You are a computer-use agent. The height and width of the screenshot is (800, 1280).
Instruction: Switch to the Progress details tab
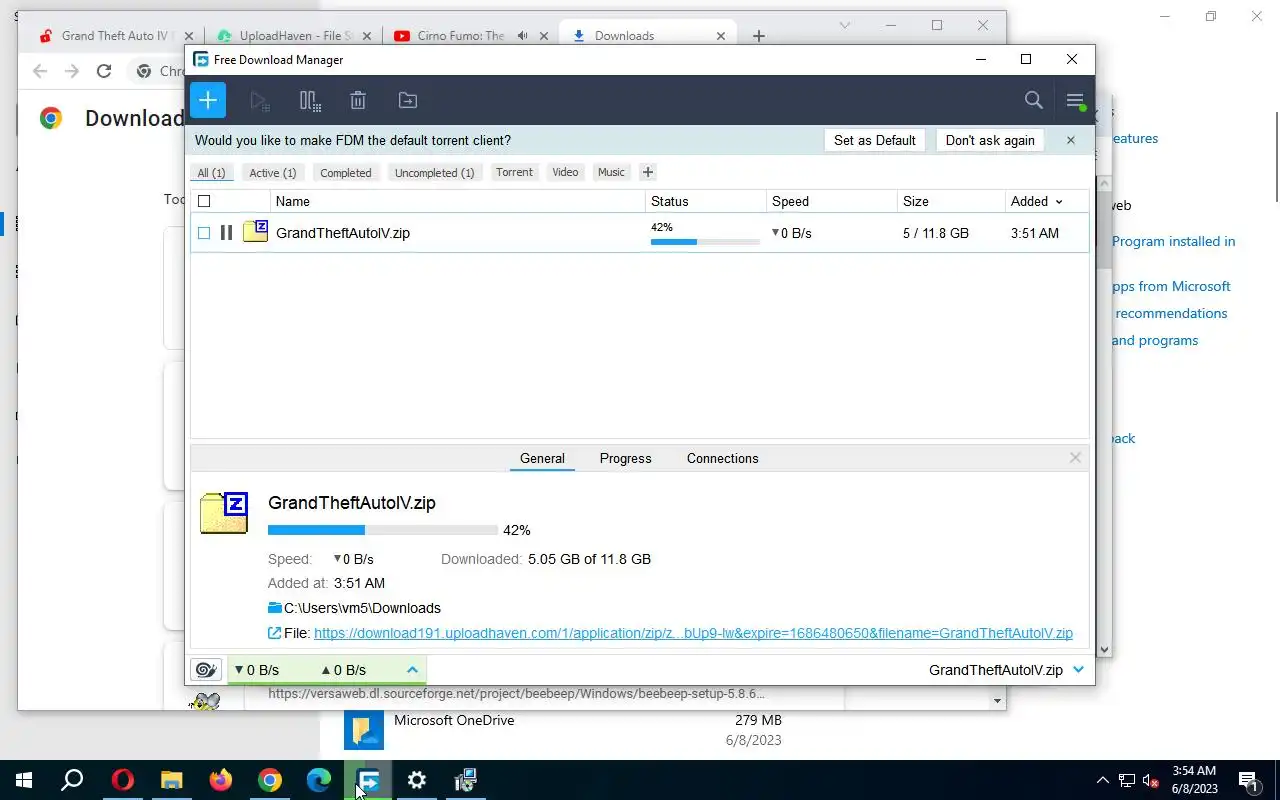point(625,458)
